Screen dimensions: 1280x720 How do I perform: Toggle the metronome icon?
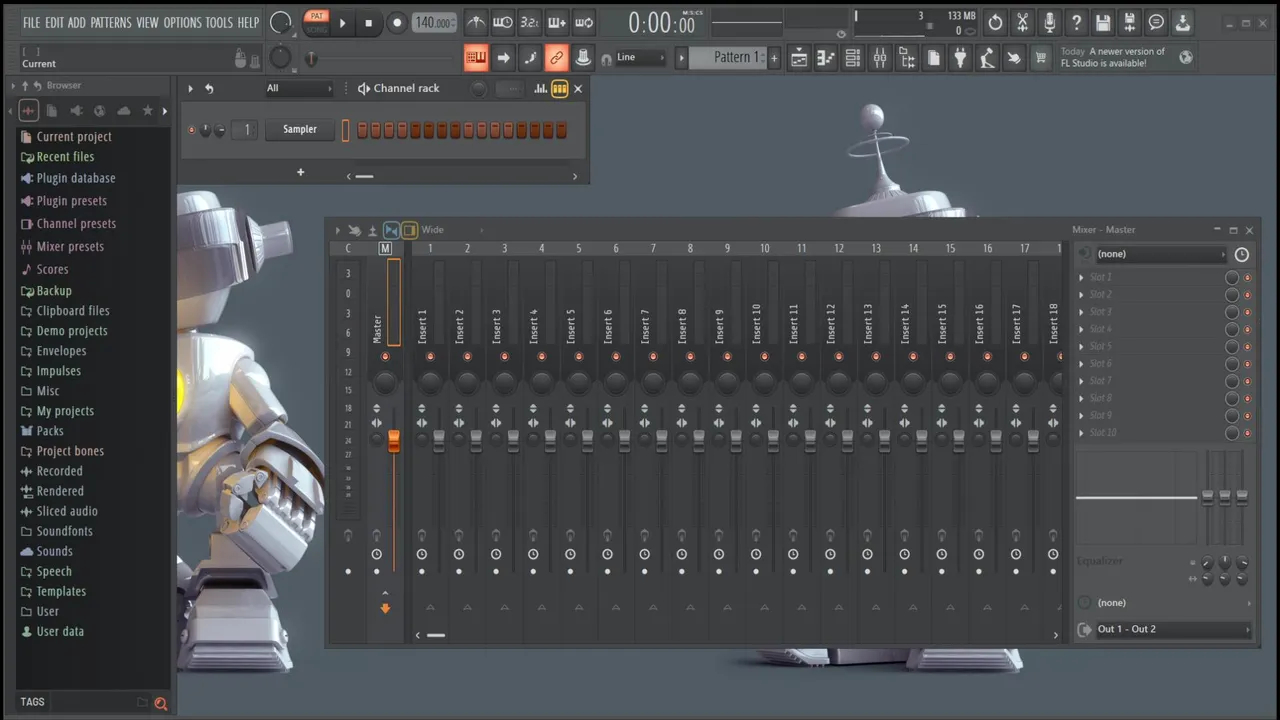coord(477,23)
